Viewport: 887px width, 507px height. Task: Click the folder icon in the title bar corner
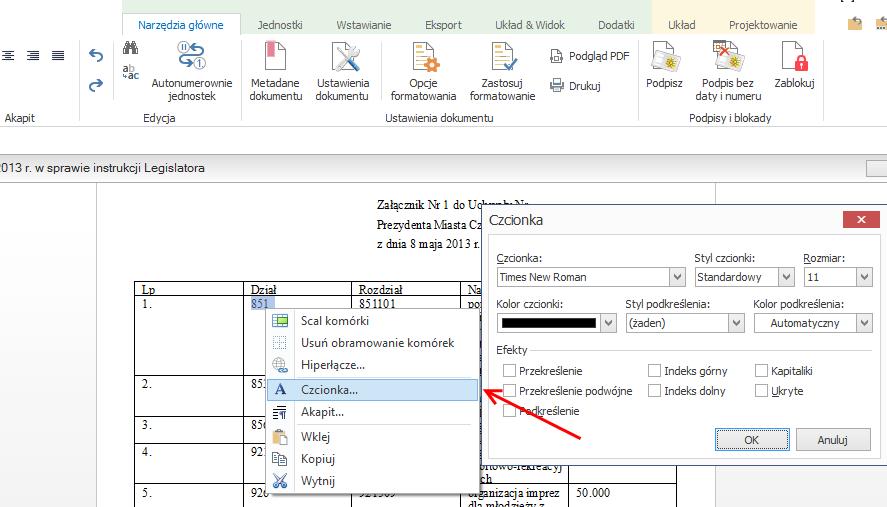pyautogui.click(x=855, y=23)
